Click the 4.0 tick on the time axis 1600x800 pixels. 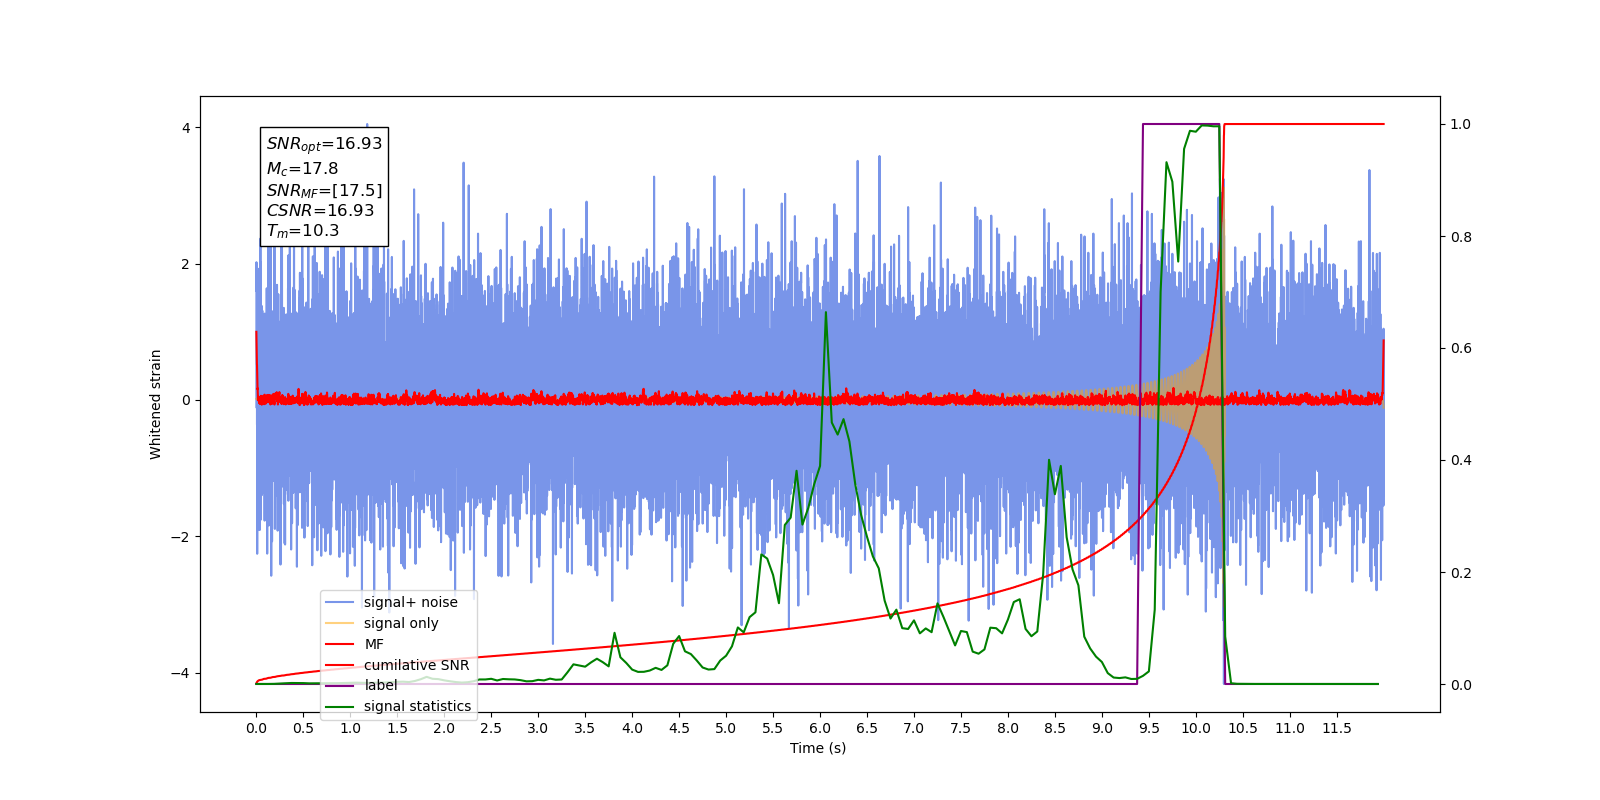coord(632,728)
